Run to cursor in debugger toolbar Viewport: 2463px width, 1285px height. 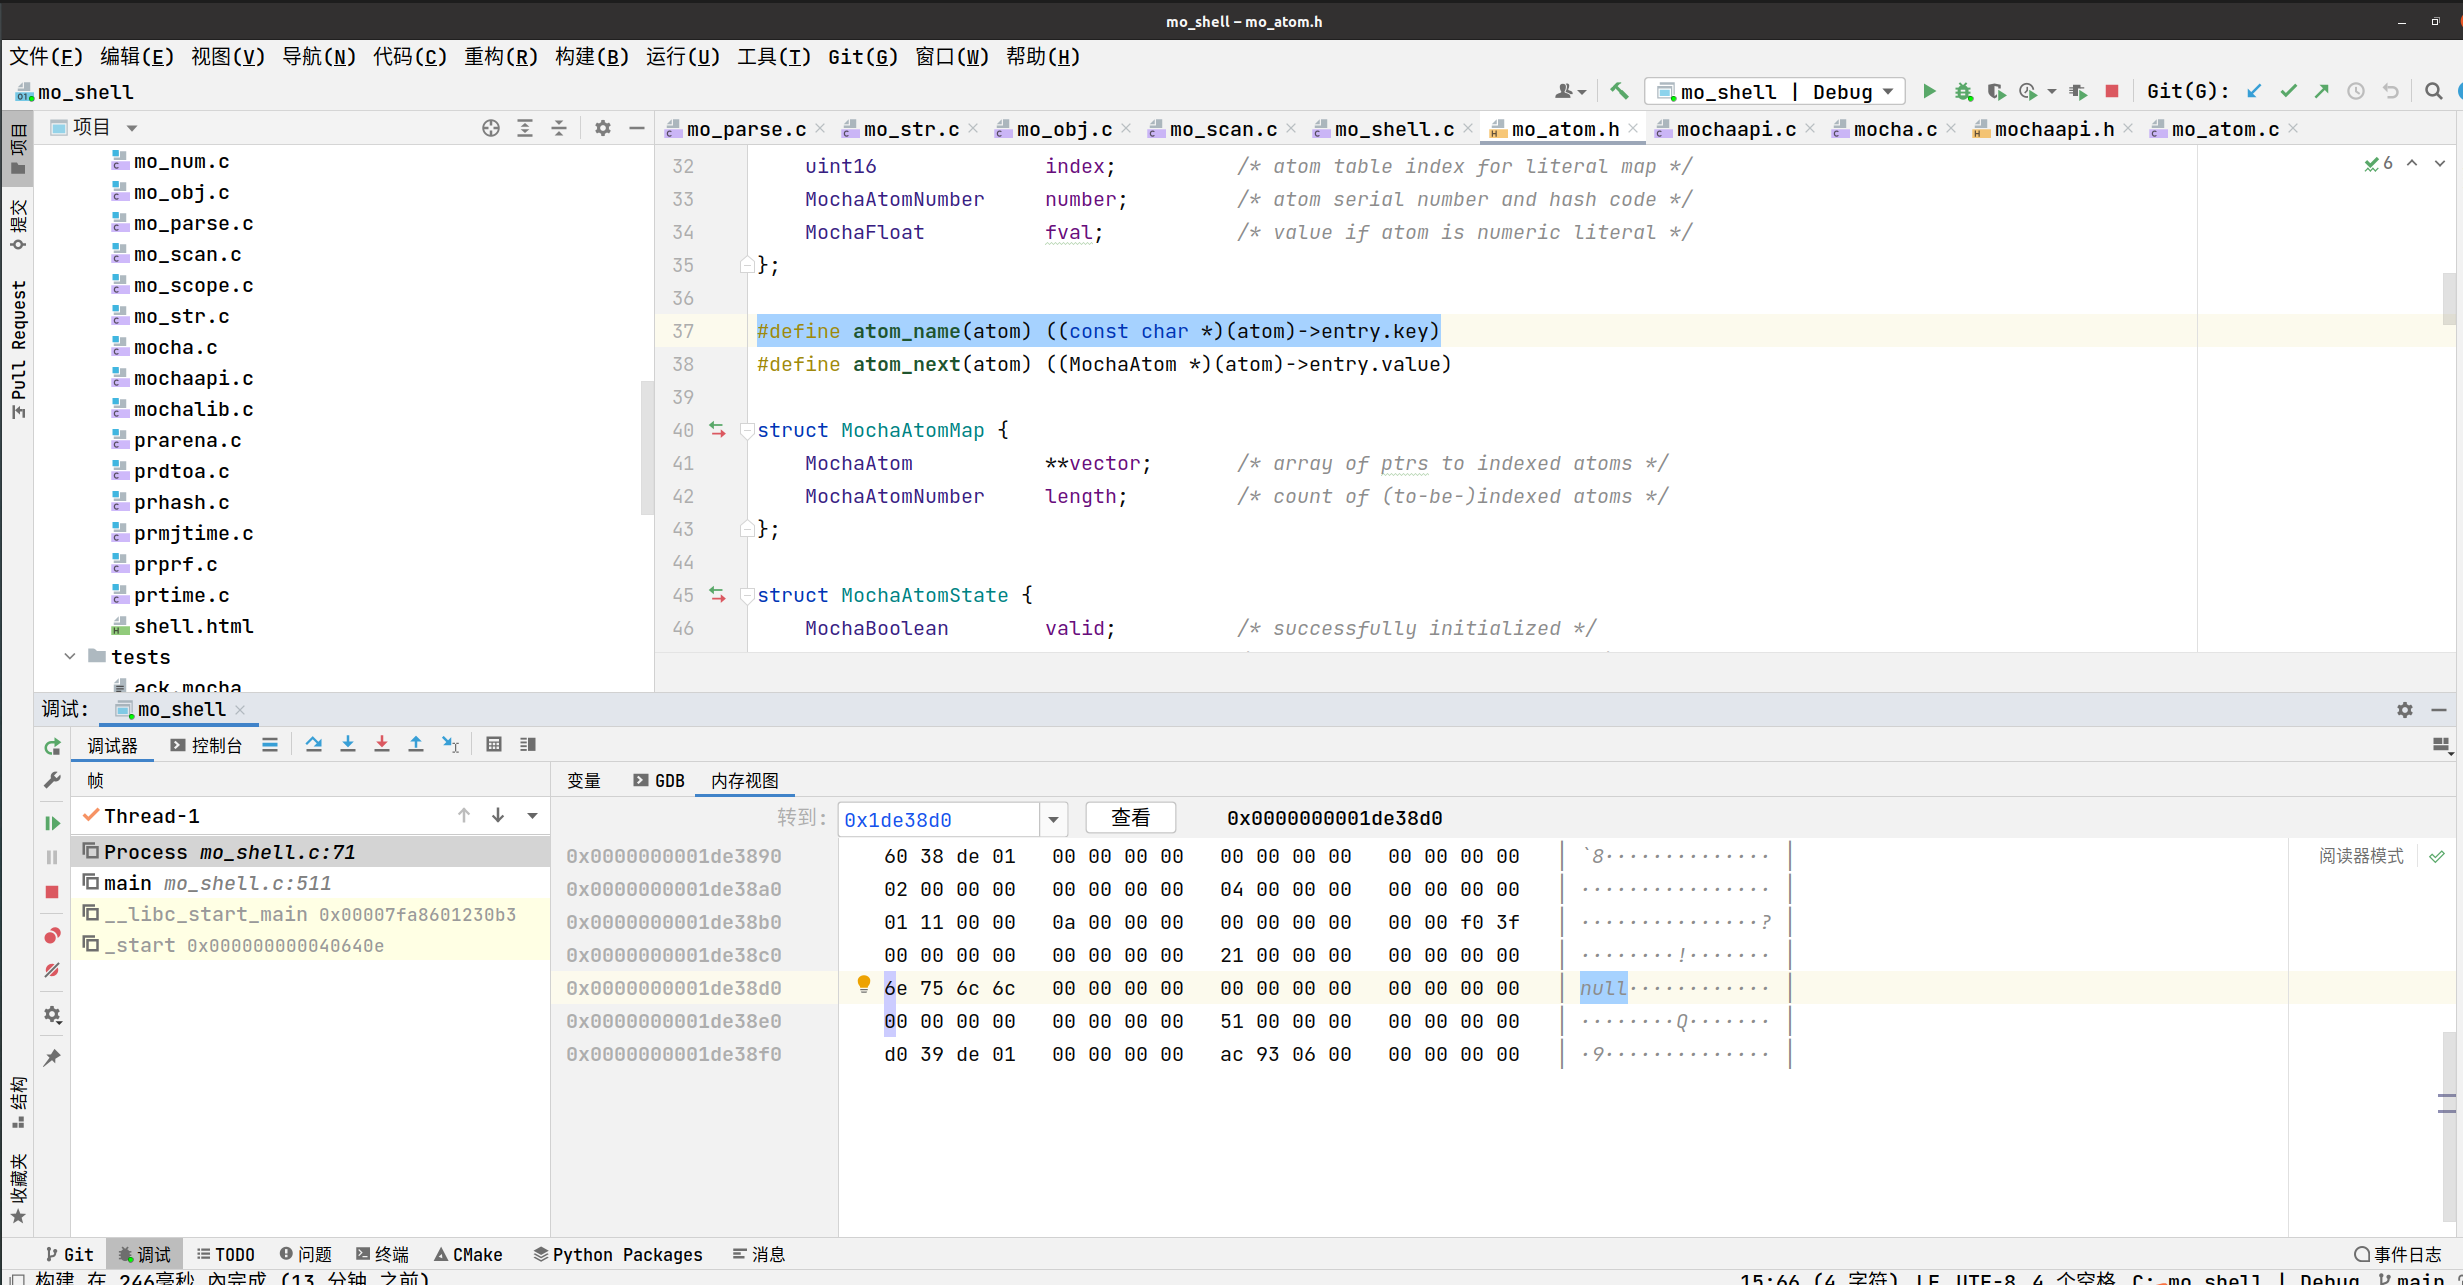click(450, 744)
